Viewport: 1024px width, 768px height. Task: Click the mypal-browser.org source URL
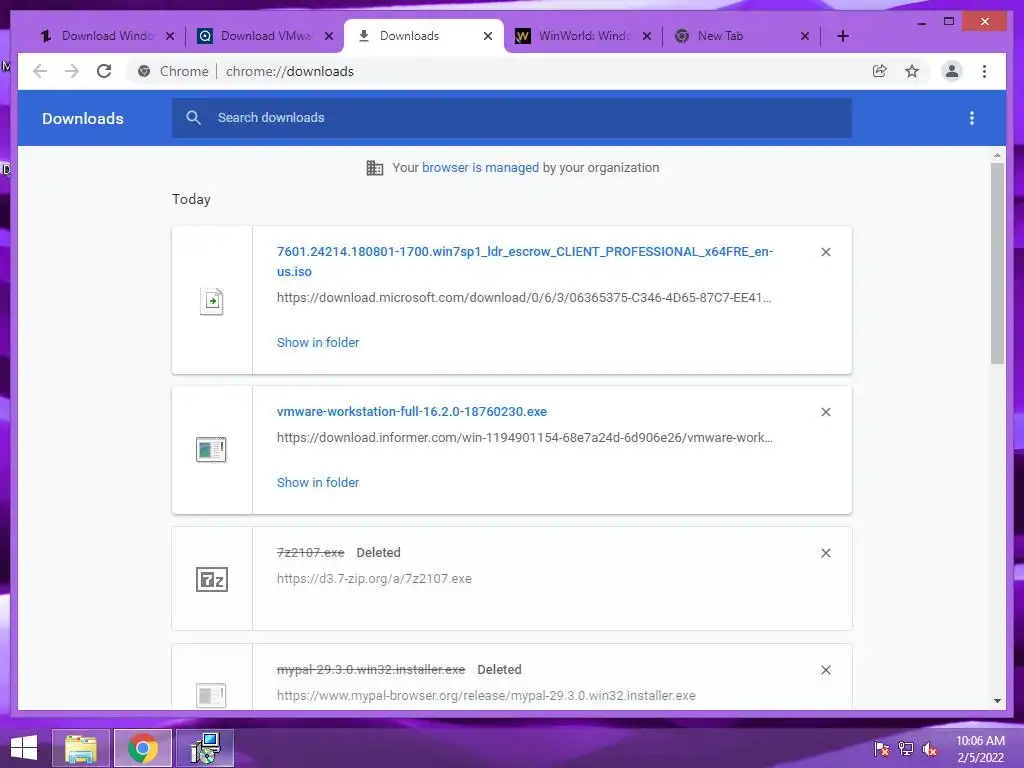click(486, 696)
